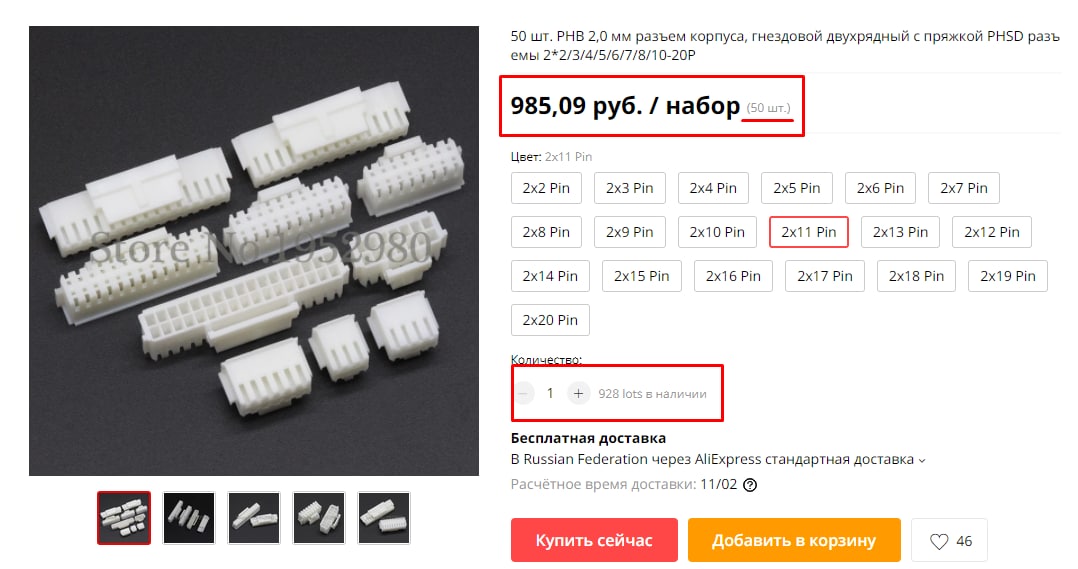The image size is (1078, 569).
Task: Choose the 2x7 Pin option
Action: (963, 188)
